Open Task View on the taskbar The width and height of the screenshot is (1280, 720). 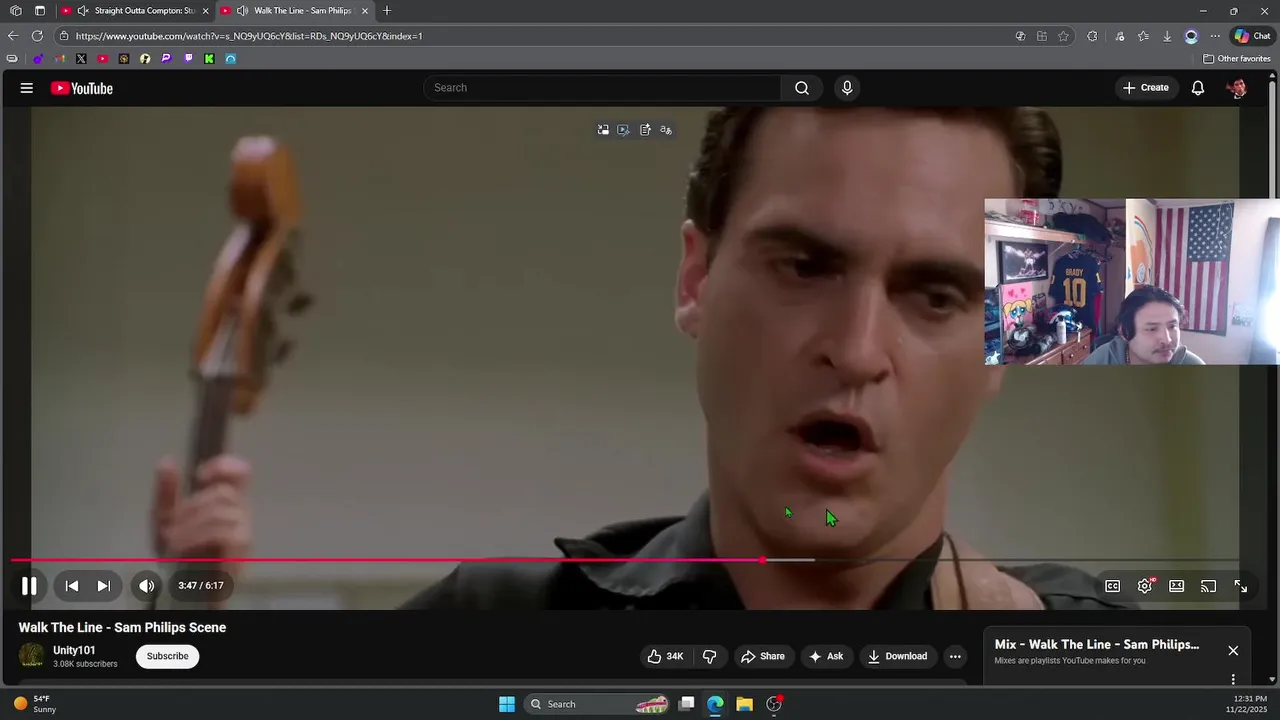pos(686,704)
